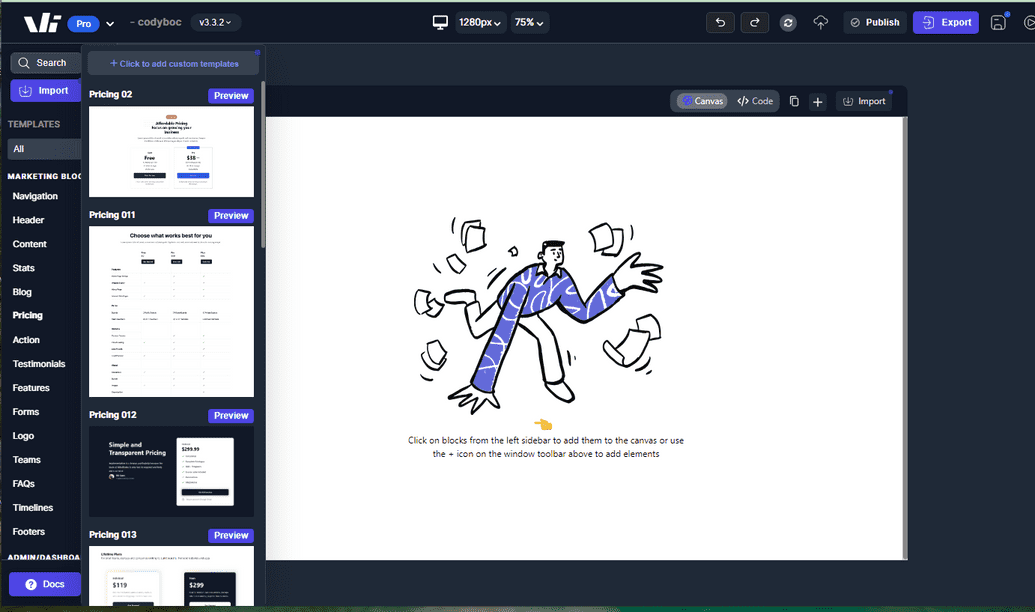Select the All templates filter
This screenshot has width=1035, height=612.
(x=44, y=149)
